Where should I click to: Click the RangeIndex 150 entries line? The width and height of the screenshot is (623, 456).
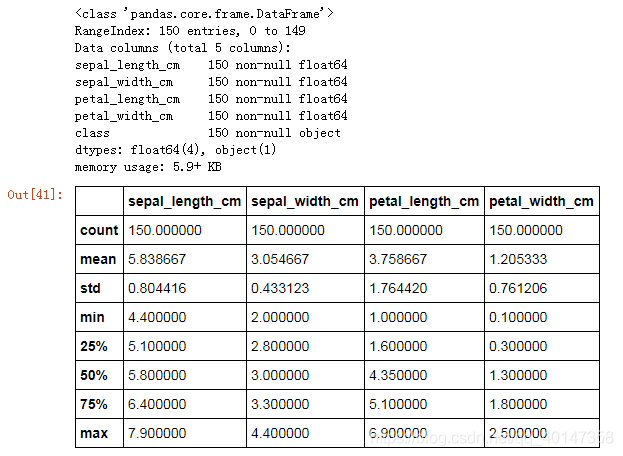pyautogui.click(x=190, y=31)
